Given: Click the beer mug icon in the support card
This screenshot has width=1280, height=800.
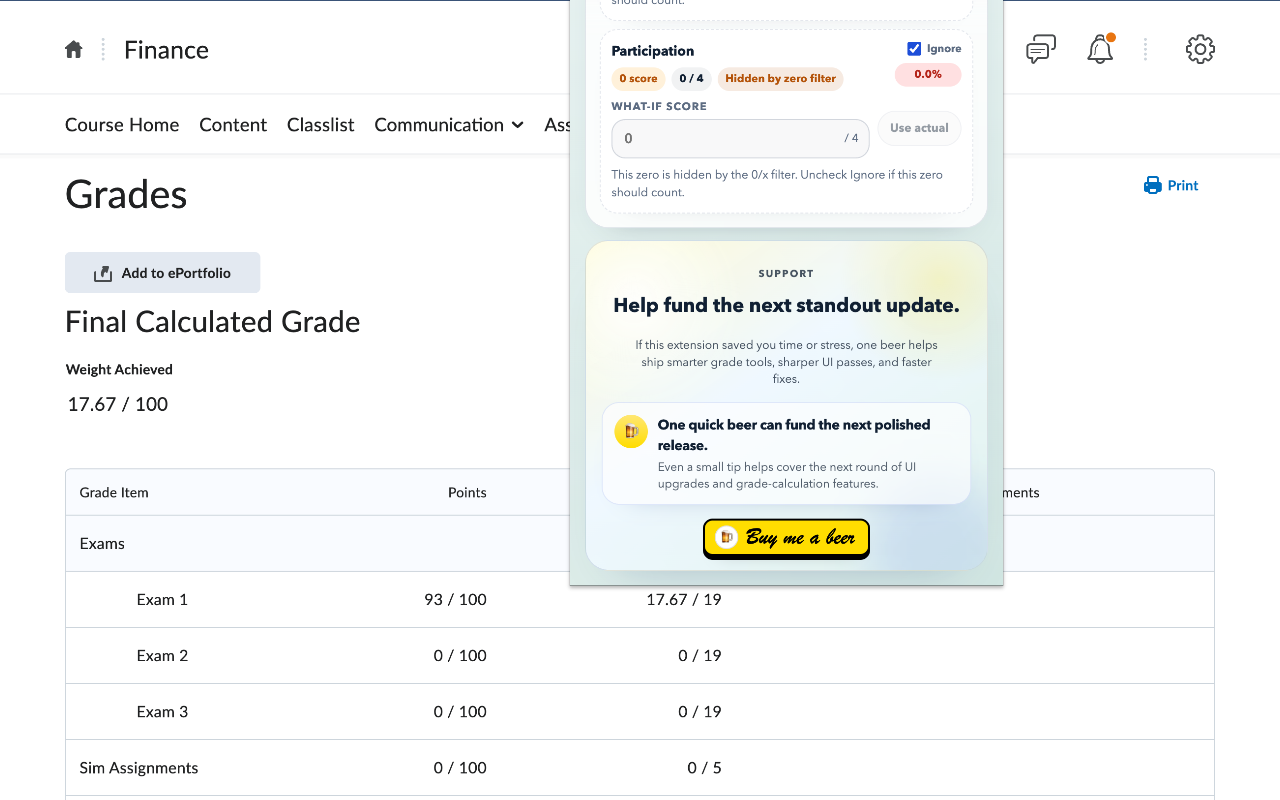Looking at the screenshot, I should click(631, 432).
